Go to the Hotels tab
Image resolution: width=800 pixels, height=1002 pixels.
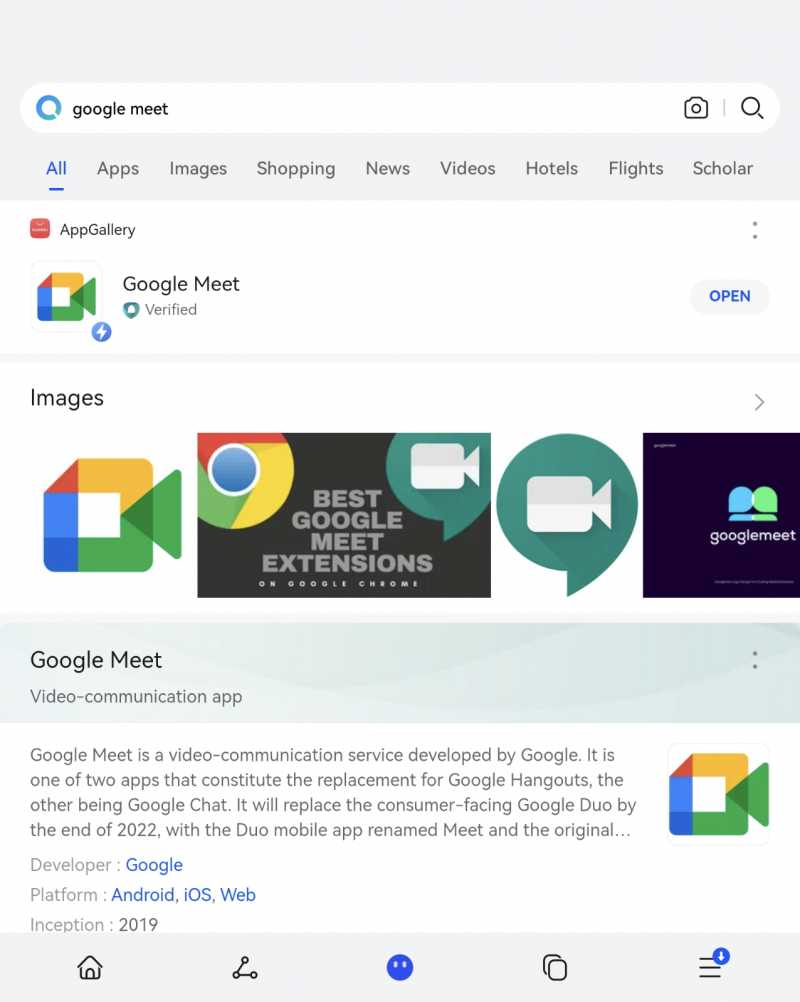coord(551,169)
